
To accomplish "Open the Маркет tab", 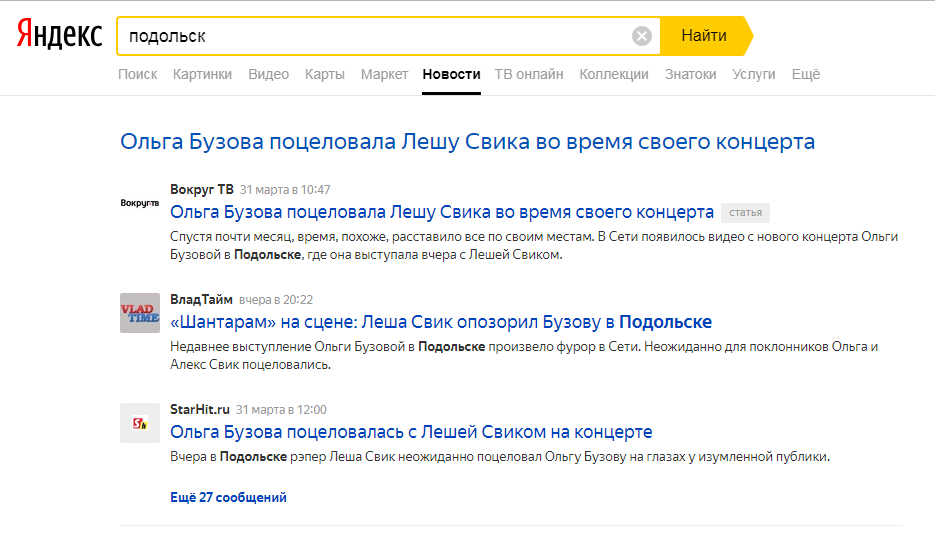I will 384,74.
